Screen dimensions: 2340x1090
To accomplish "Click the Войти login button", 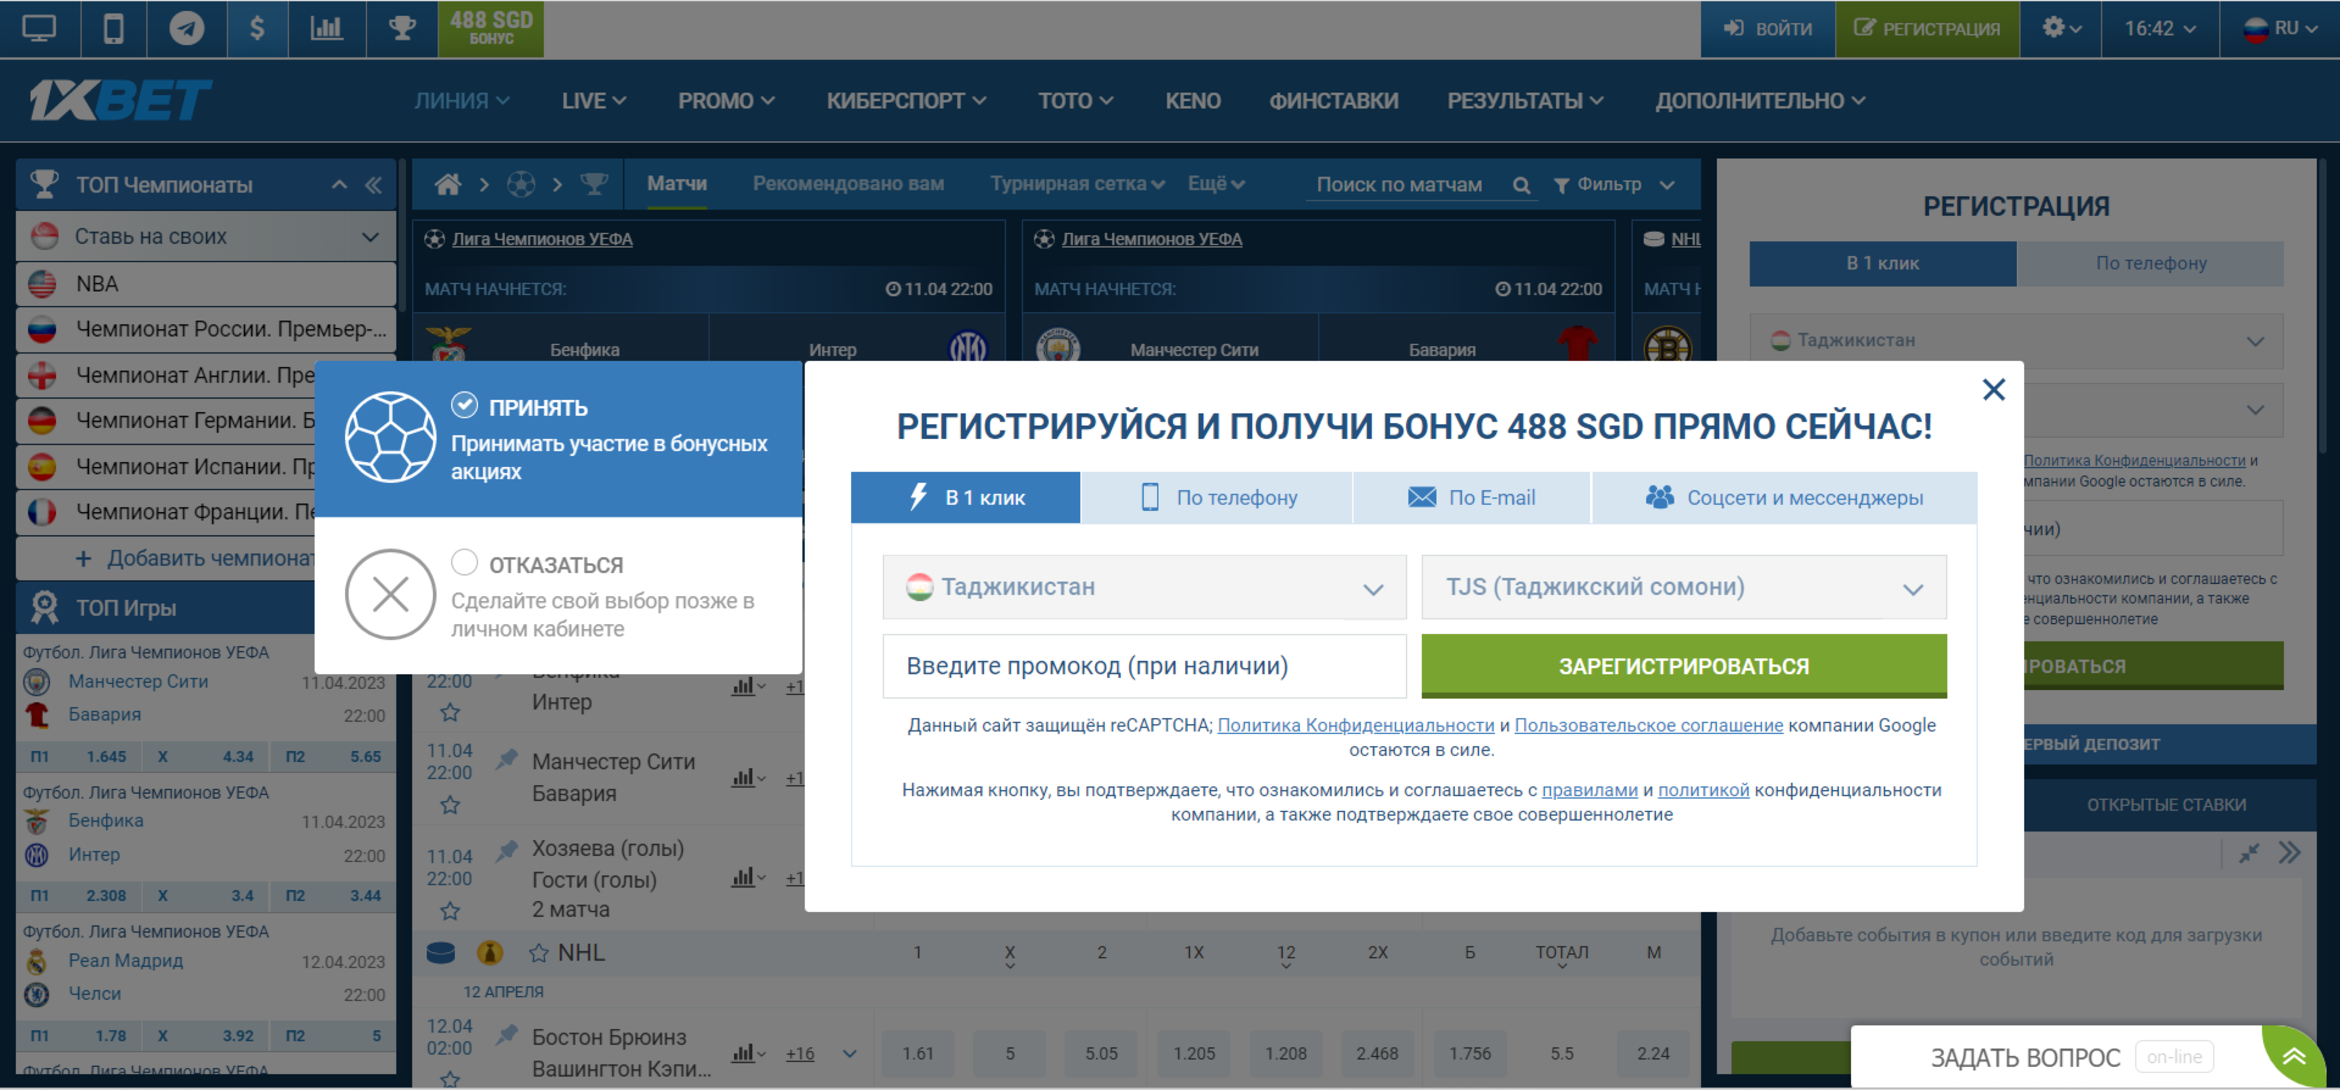I will click(x=1768, y=28).
